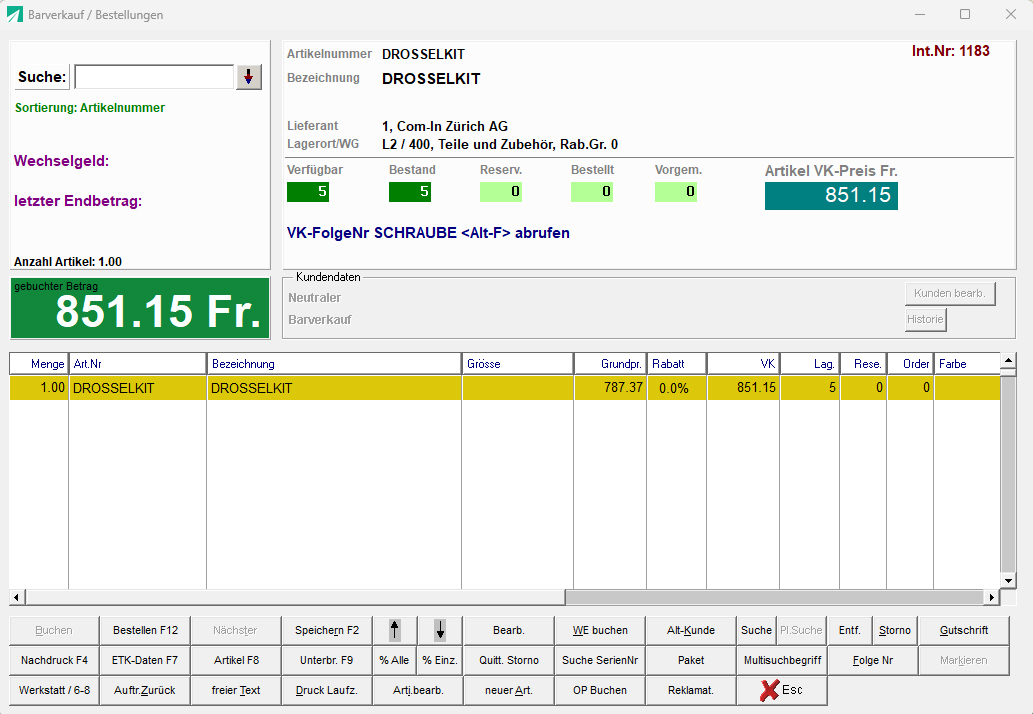The height and width of the screenshot is (714, 1033).
Task: Click the Grösse column header
Action: pos(518,364)
